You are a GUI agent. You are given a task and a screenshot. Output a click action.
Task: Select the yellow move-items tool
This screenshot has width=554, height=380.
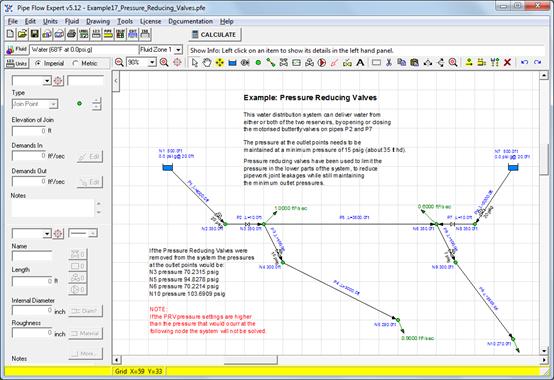coord(219,63)
